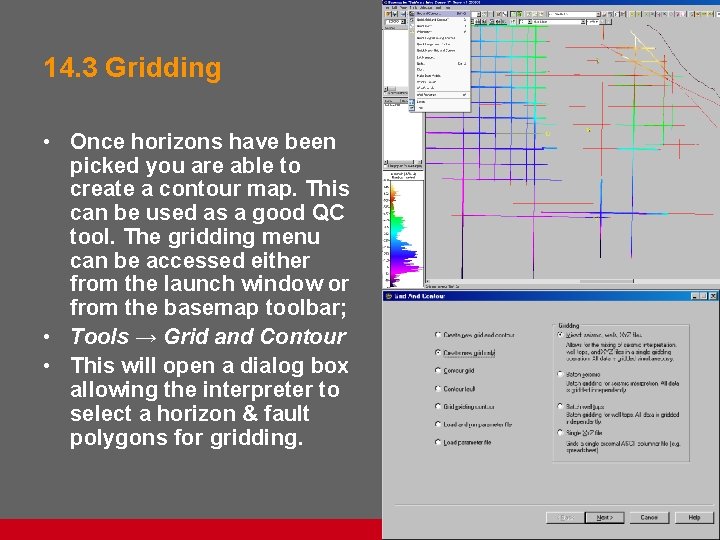Click 'Tools → Grid and Contour' bullet text

(208, 337)
